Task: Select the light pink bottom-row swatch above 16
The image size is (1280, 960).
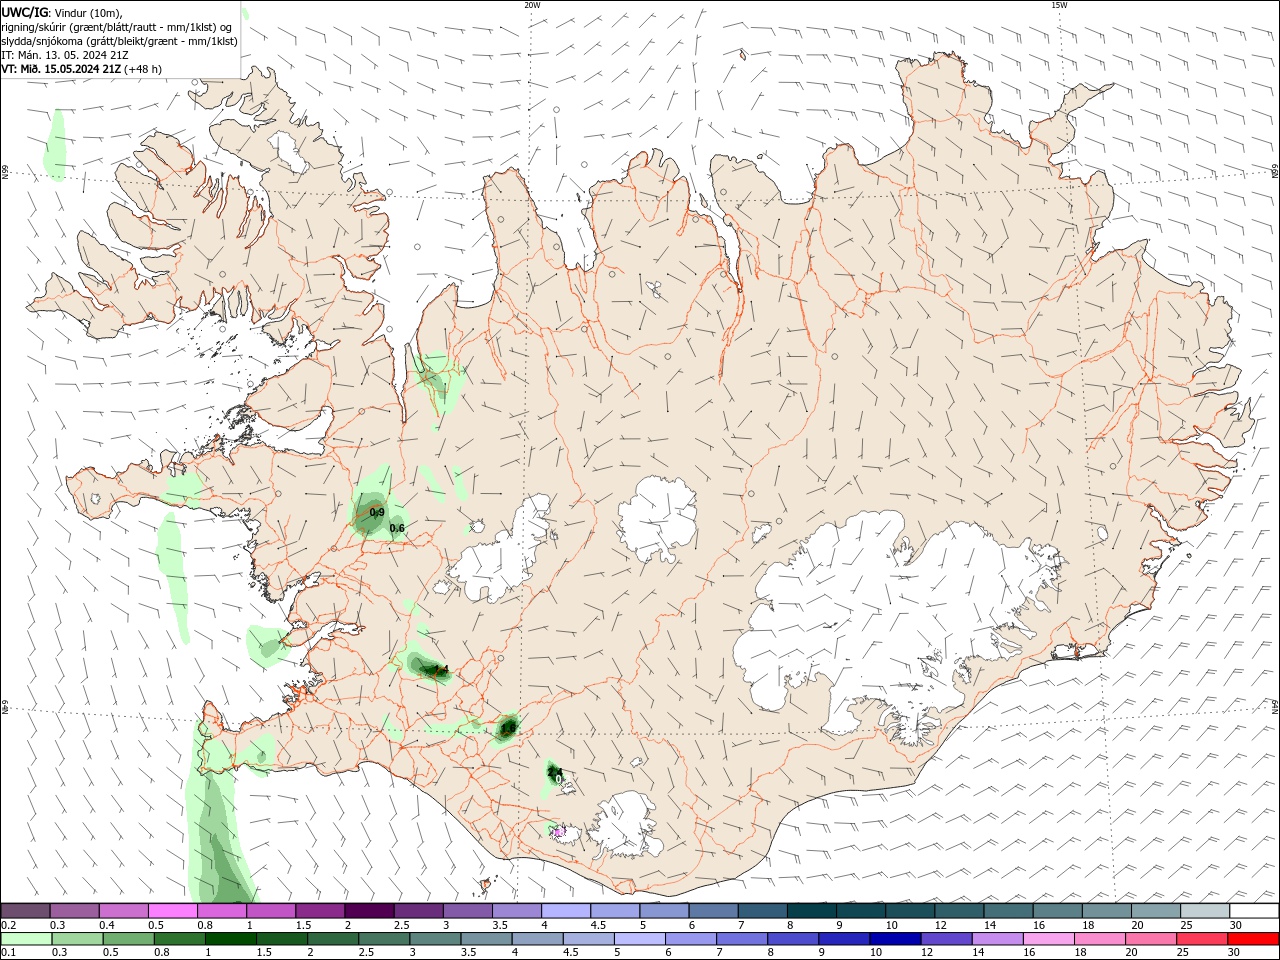Action: pos(1049,939)
